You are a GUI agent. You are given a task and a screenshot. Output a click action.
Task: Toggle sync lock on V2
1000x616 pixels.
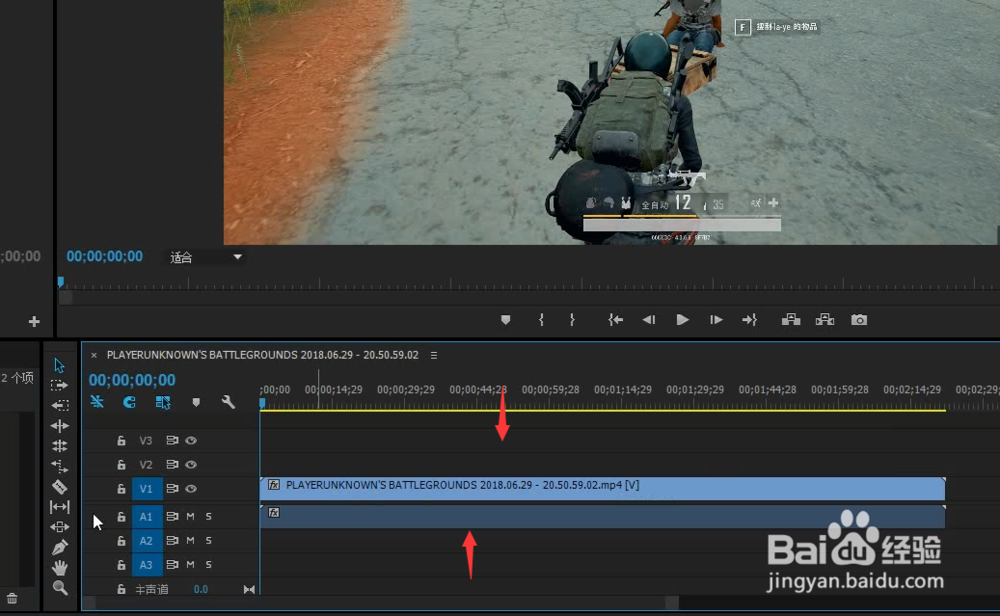(x=172, y=465)
